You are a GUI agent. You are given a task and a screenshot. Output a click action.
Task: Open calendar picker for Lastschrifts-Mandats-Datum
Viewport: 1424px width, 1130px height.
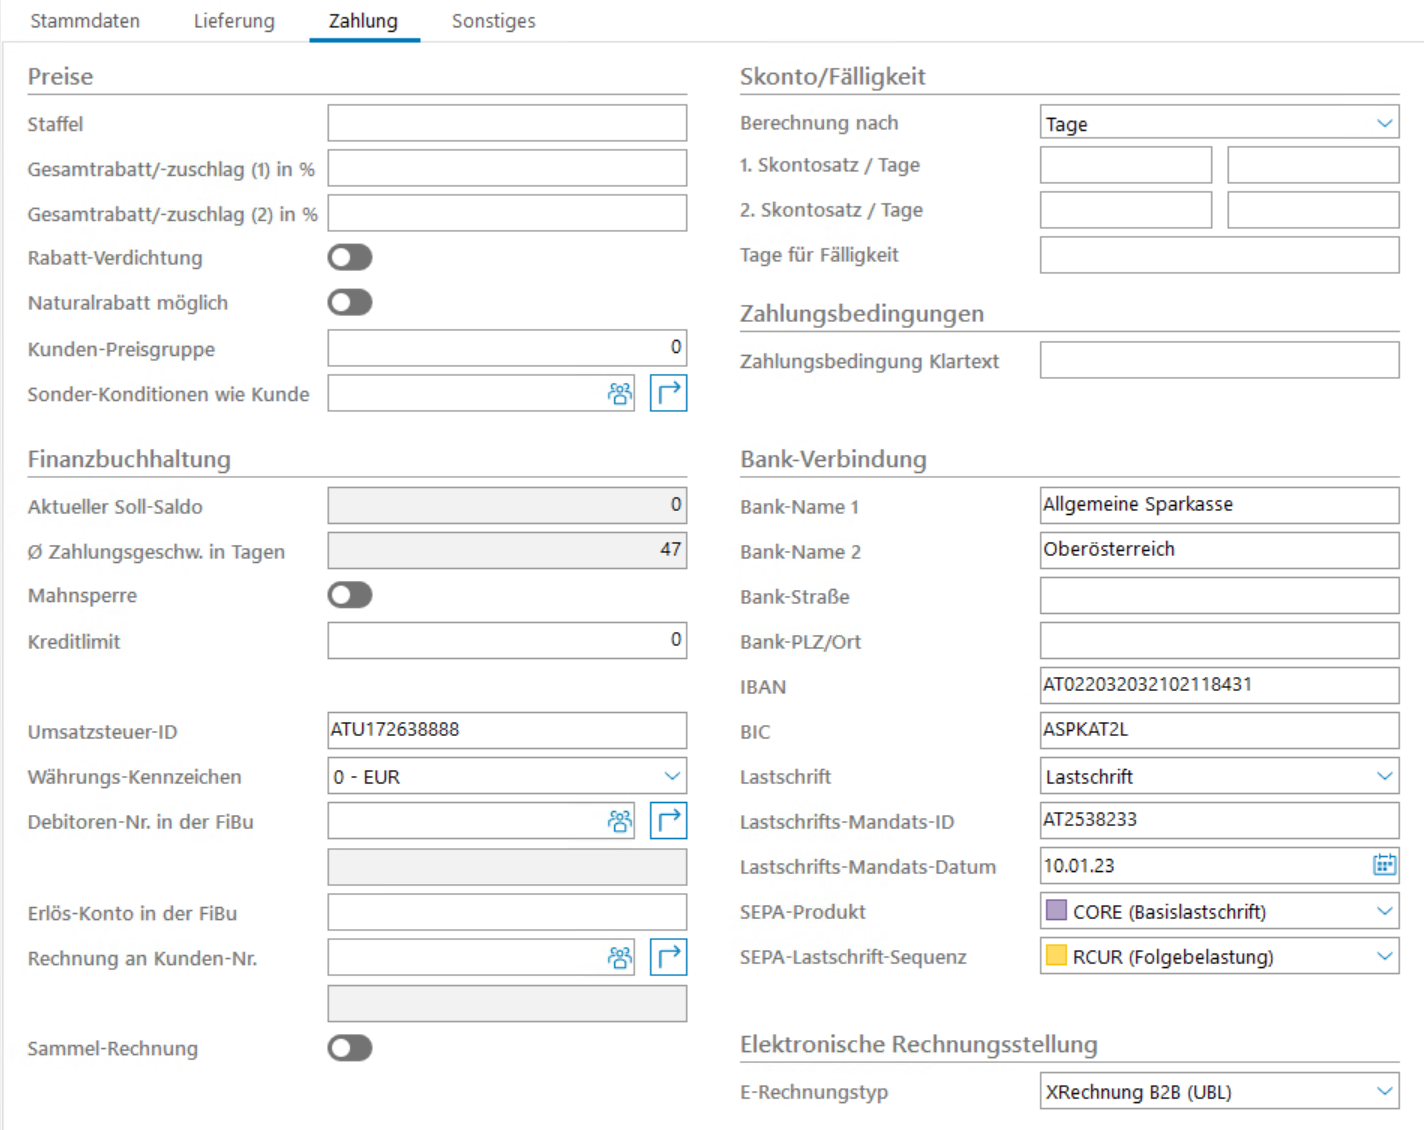[x=1384, y=865]
